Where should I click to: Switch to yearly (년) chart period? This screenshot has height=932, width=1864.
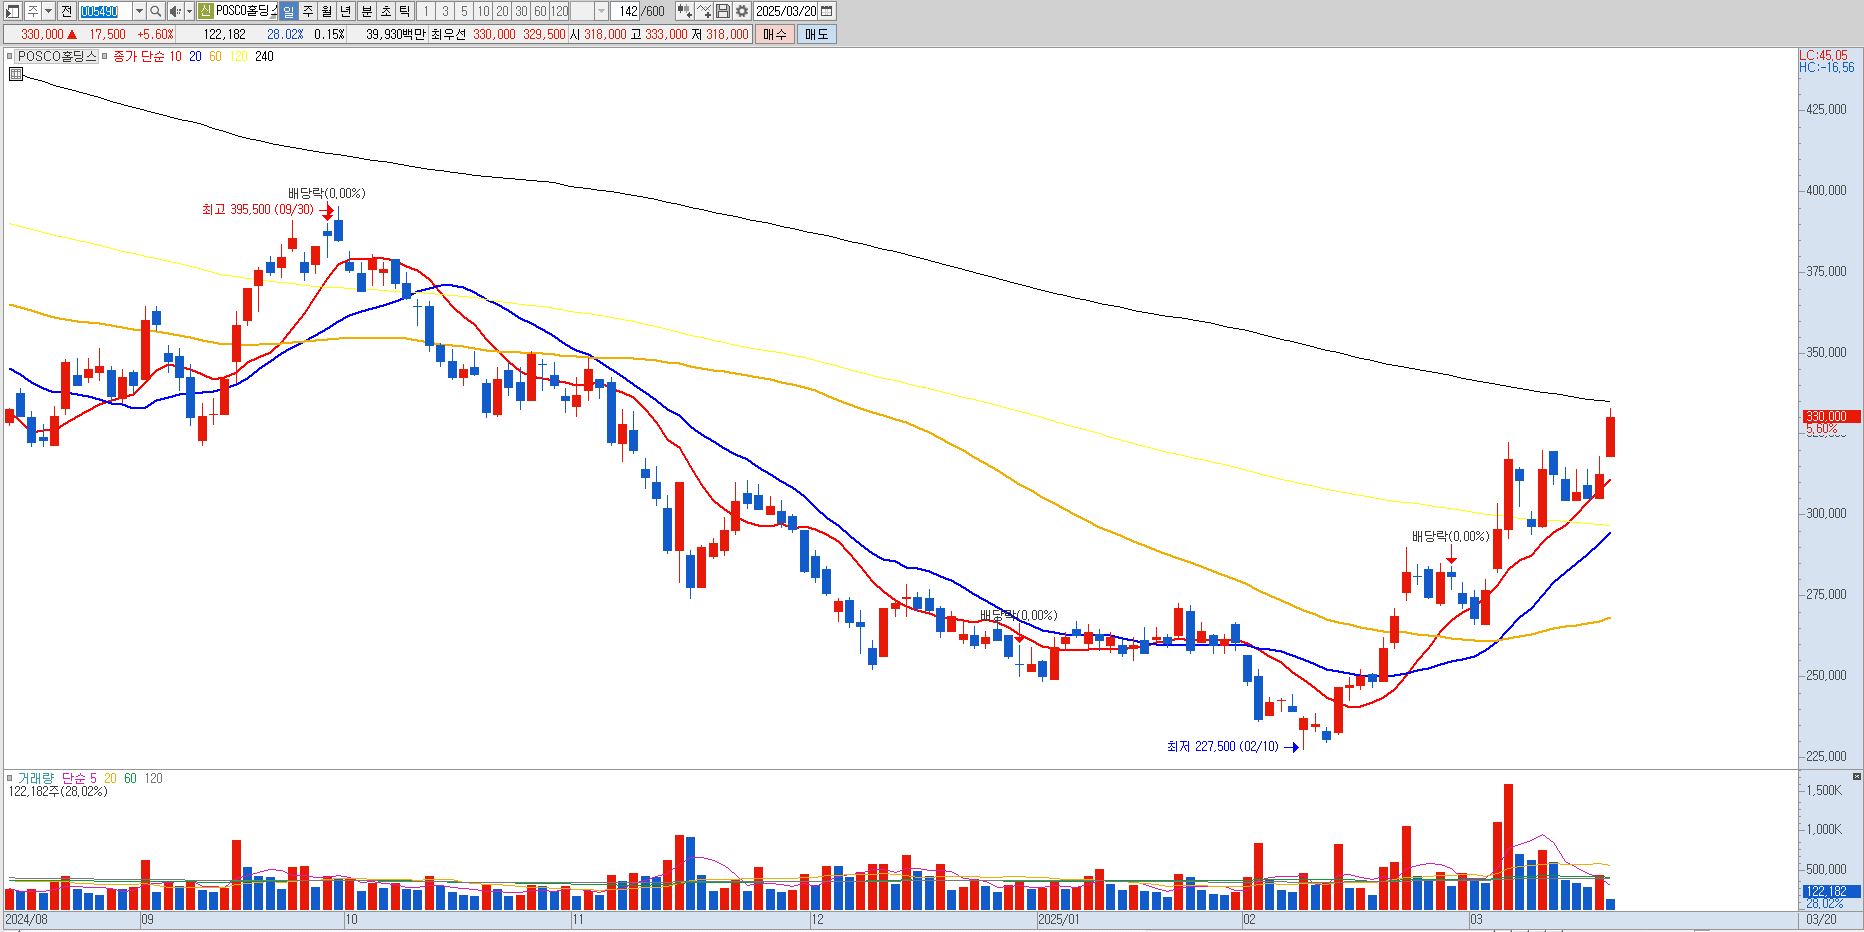tap(345, 11)
